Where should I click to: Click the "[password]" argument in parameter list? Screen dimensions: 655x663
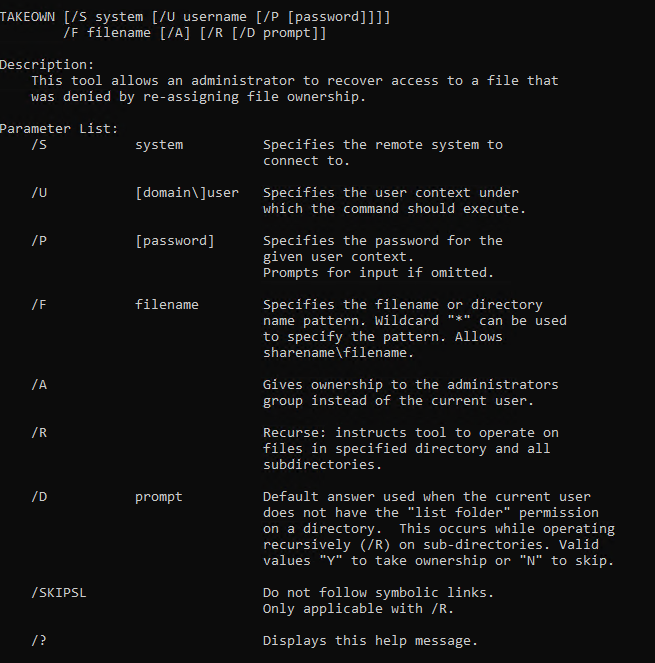tap(175, 241)
